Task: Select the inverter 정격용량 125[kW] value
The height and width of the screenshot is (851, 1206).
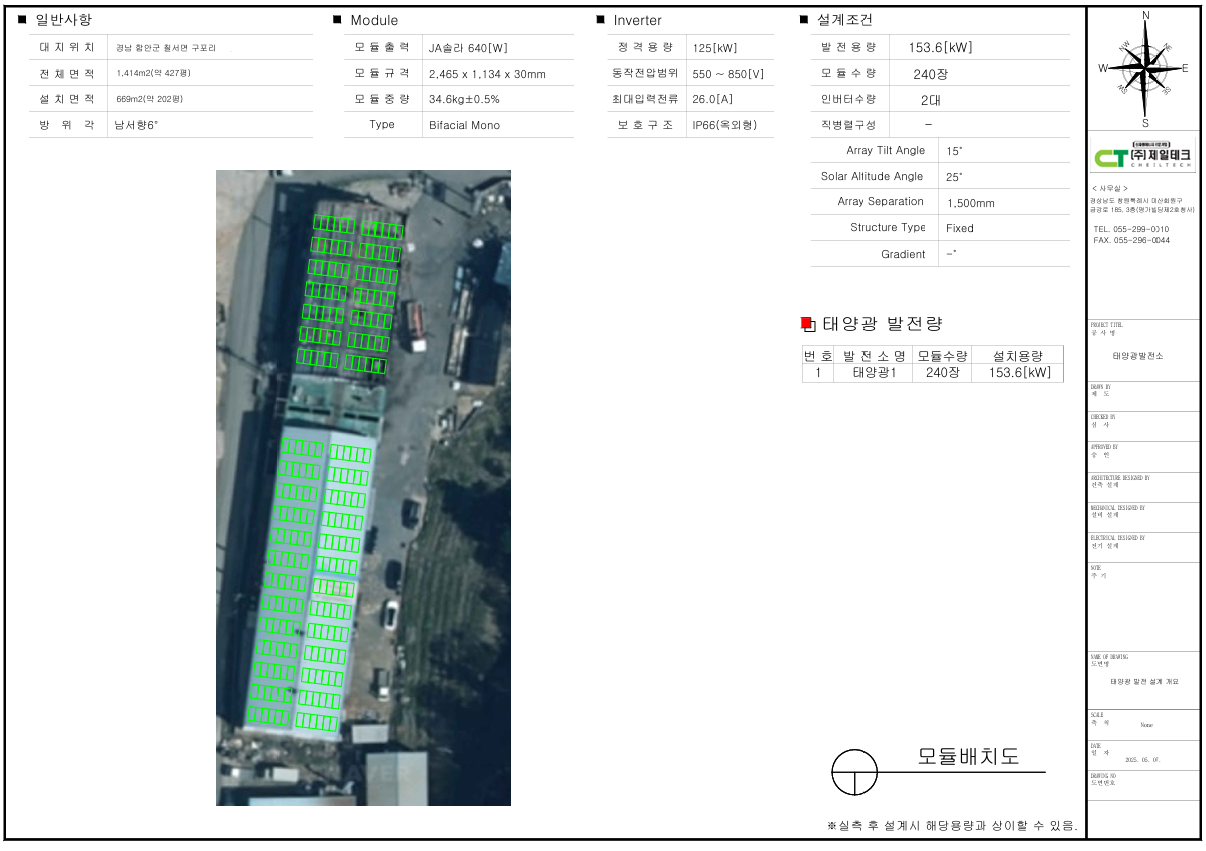Action: pos(714,48)
